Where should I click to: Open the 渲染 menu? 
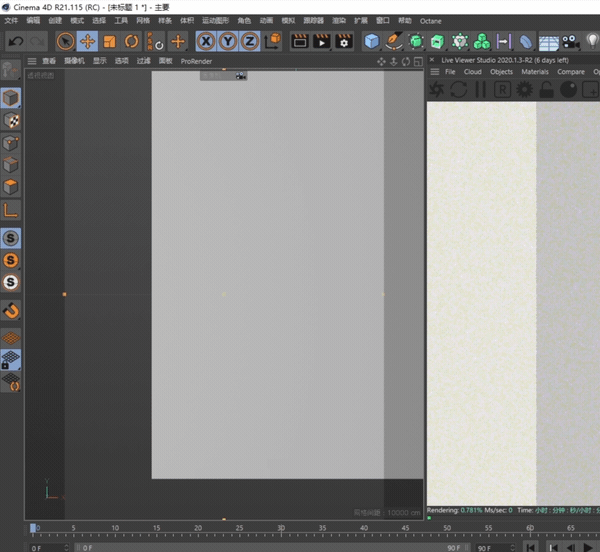click(339, 21)
